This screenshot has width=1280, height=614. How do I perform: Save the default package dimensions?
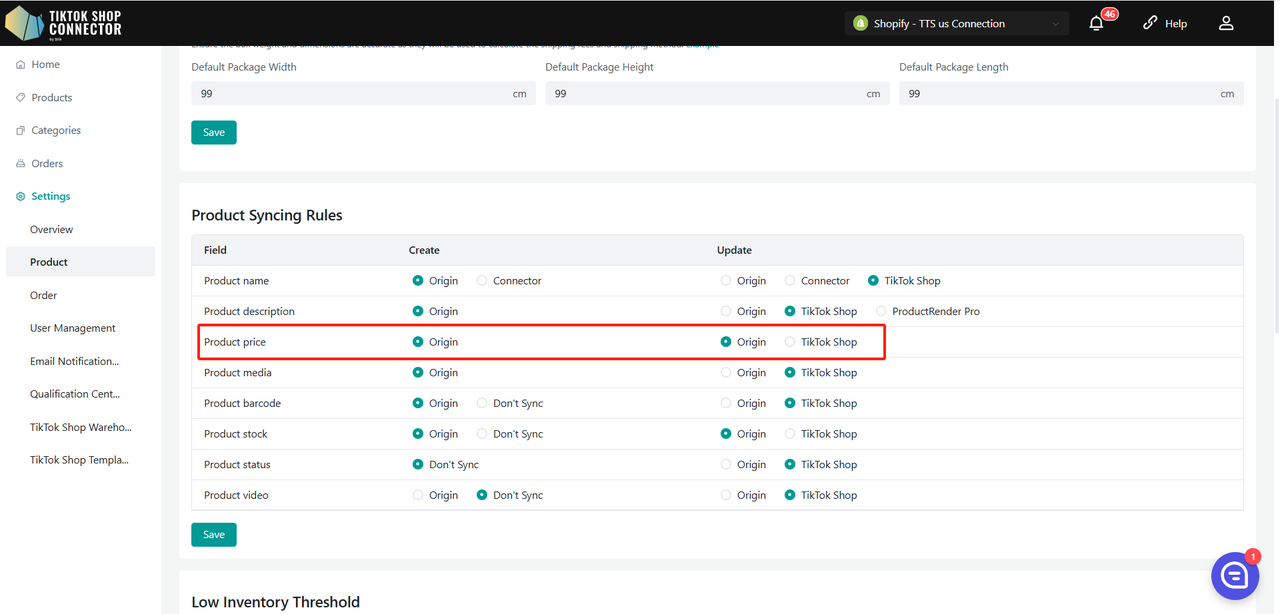[x=214, y=133]
